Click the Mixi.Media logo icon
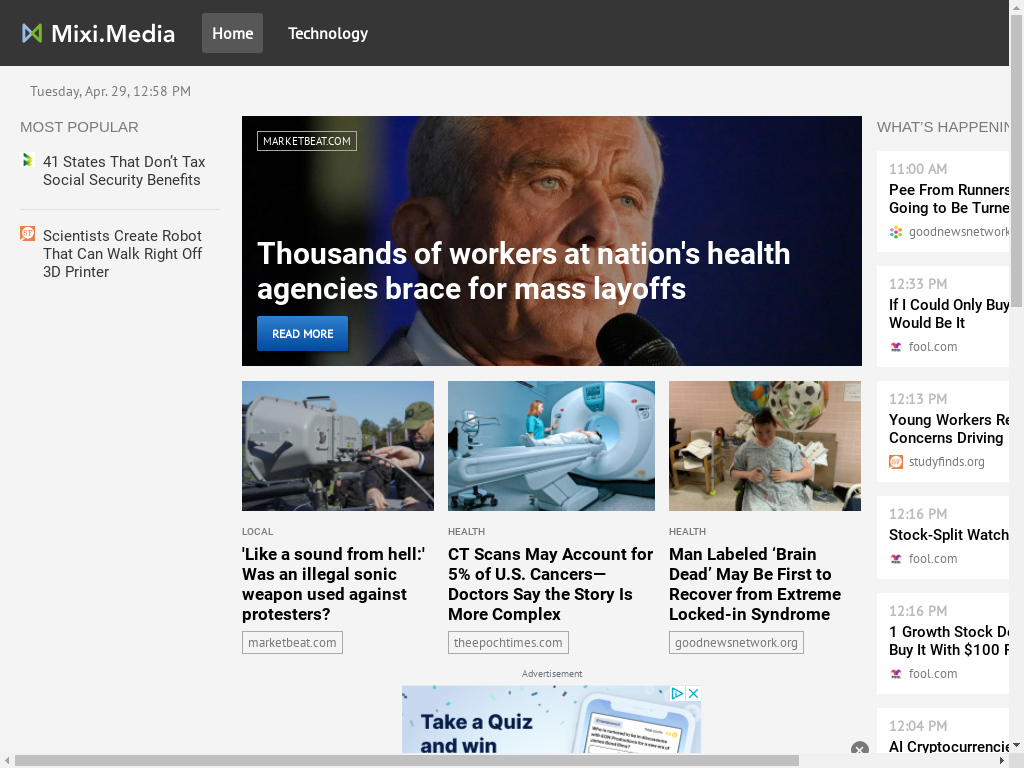The image size is (1024, 768). 31,33
